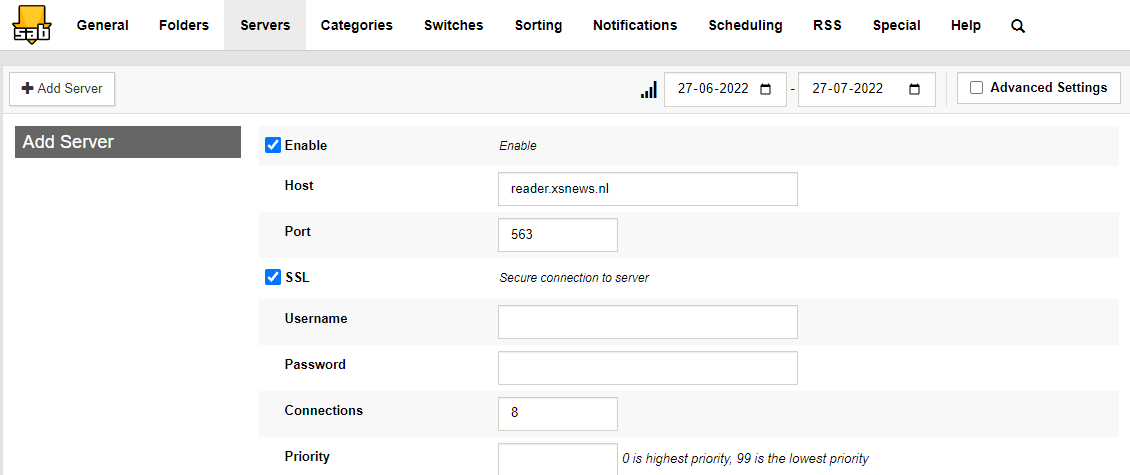Switch to the Folders tab
This screenshot has width=1130, height=475.
click(184, 25)
